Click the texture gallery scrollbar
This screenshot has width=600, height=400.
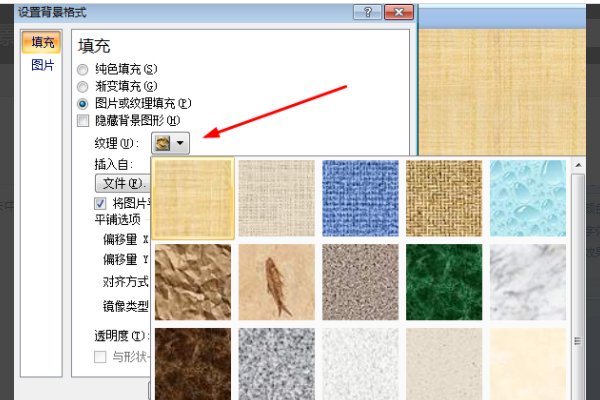tap(577, 280)
